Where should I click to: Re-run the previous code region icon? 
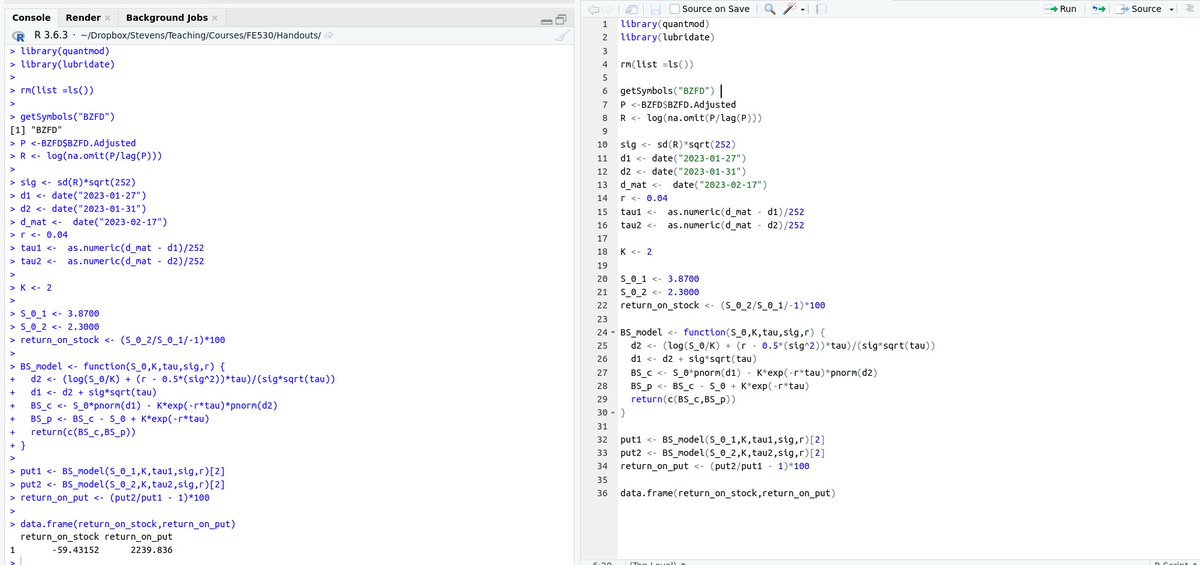[x=1098, y=9]
